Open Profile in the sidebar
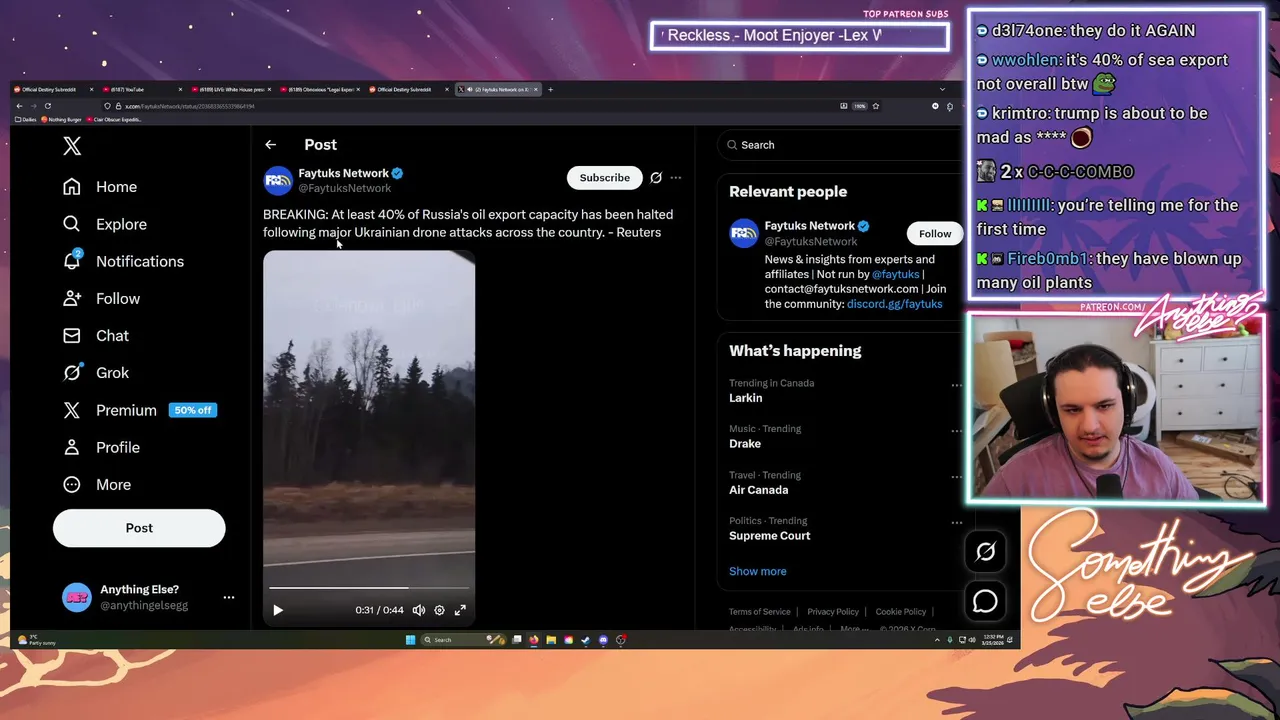1280x720 pixels. (100, 447)
